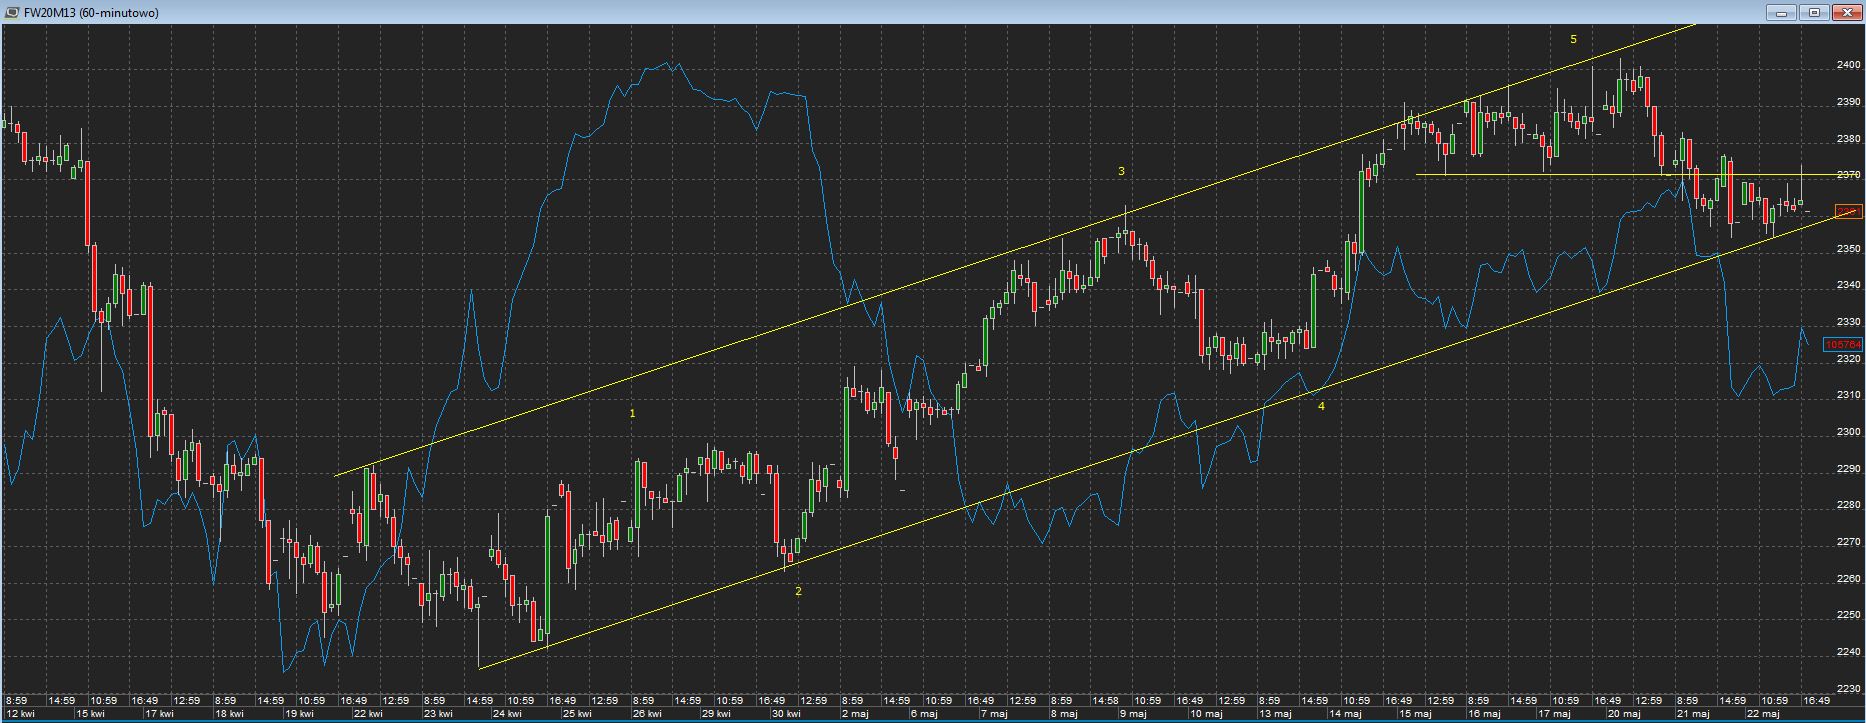Click the '15 kwi' date label

(90, 714)
